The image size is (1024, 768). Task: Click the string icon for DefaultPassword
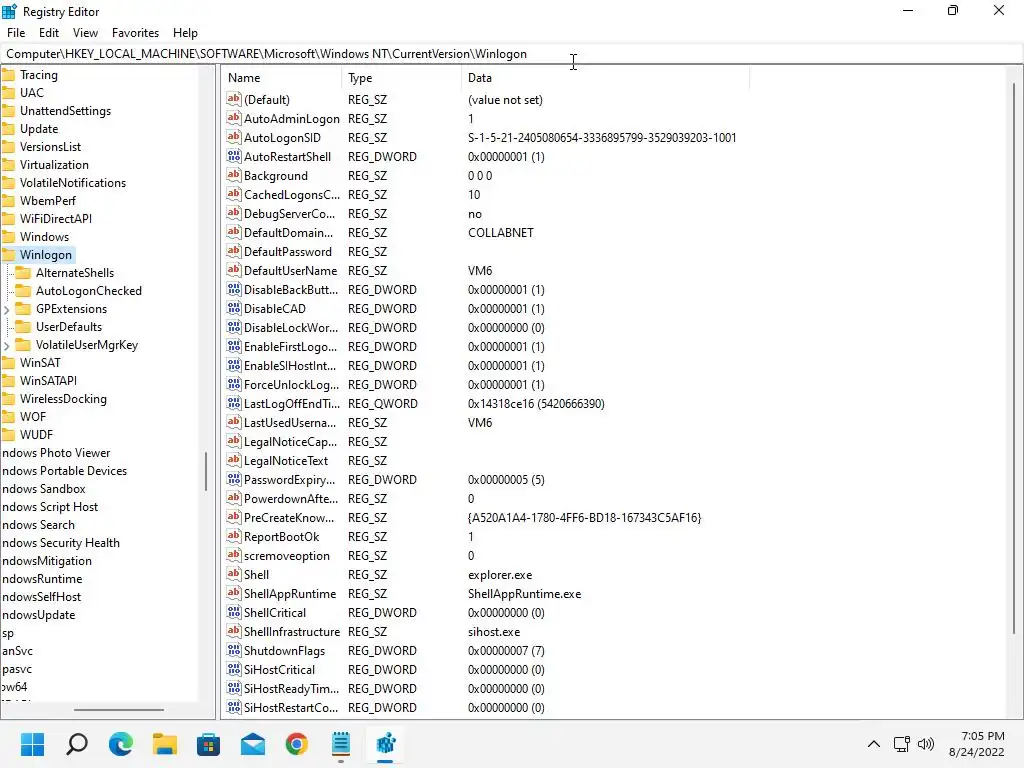[234, 251]
